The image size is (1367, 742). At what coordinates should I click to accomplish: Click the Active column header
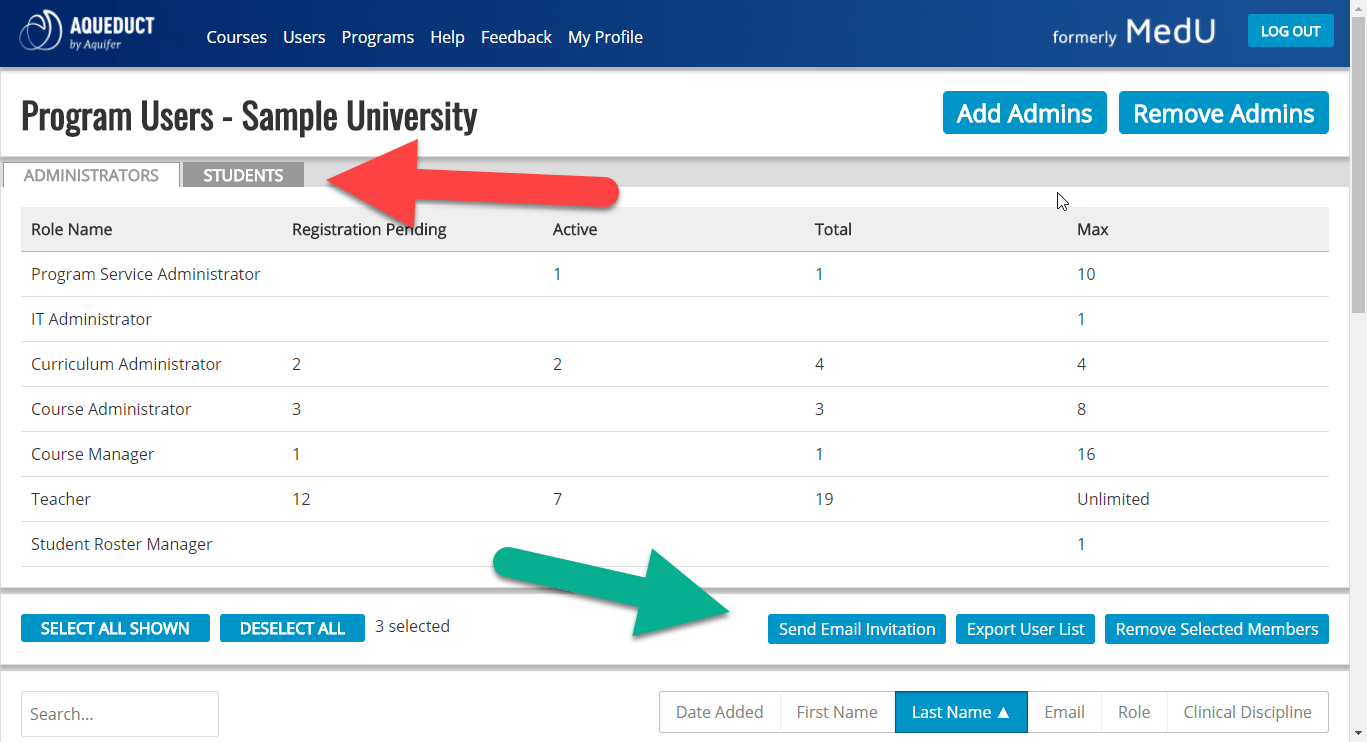point(575,229)
